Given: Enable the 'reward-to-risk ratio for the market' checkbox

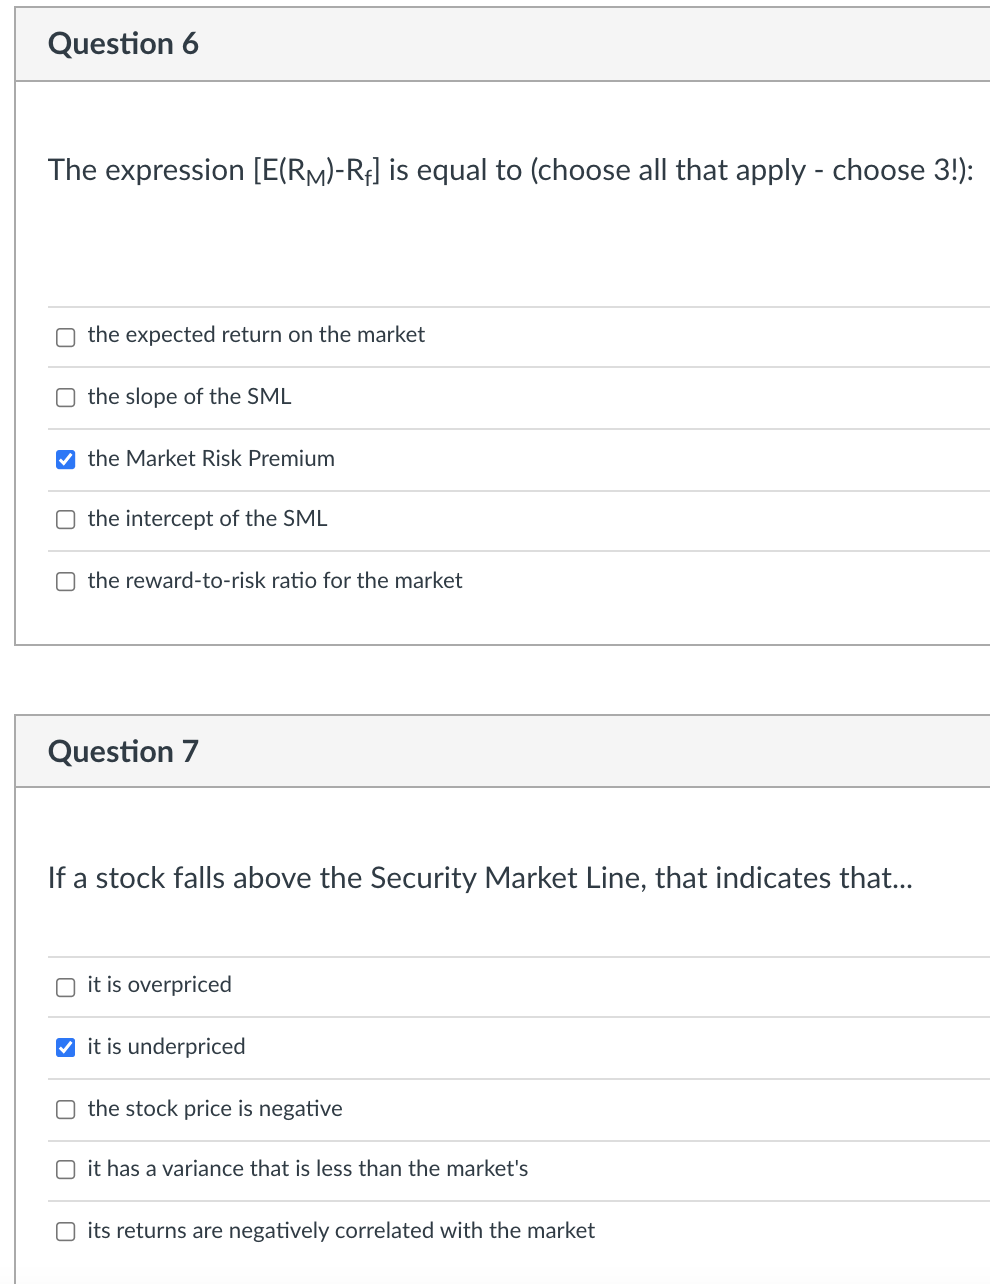Looking at the screenshot, I should click(65, 582).
